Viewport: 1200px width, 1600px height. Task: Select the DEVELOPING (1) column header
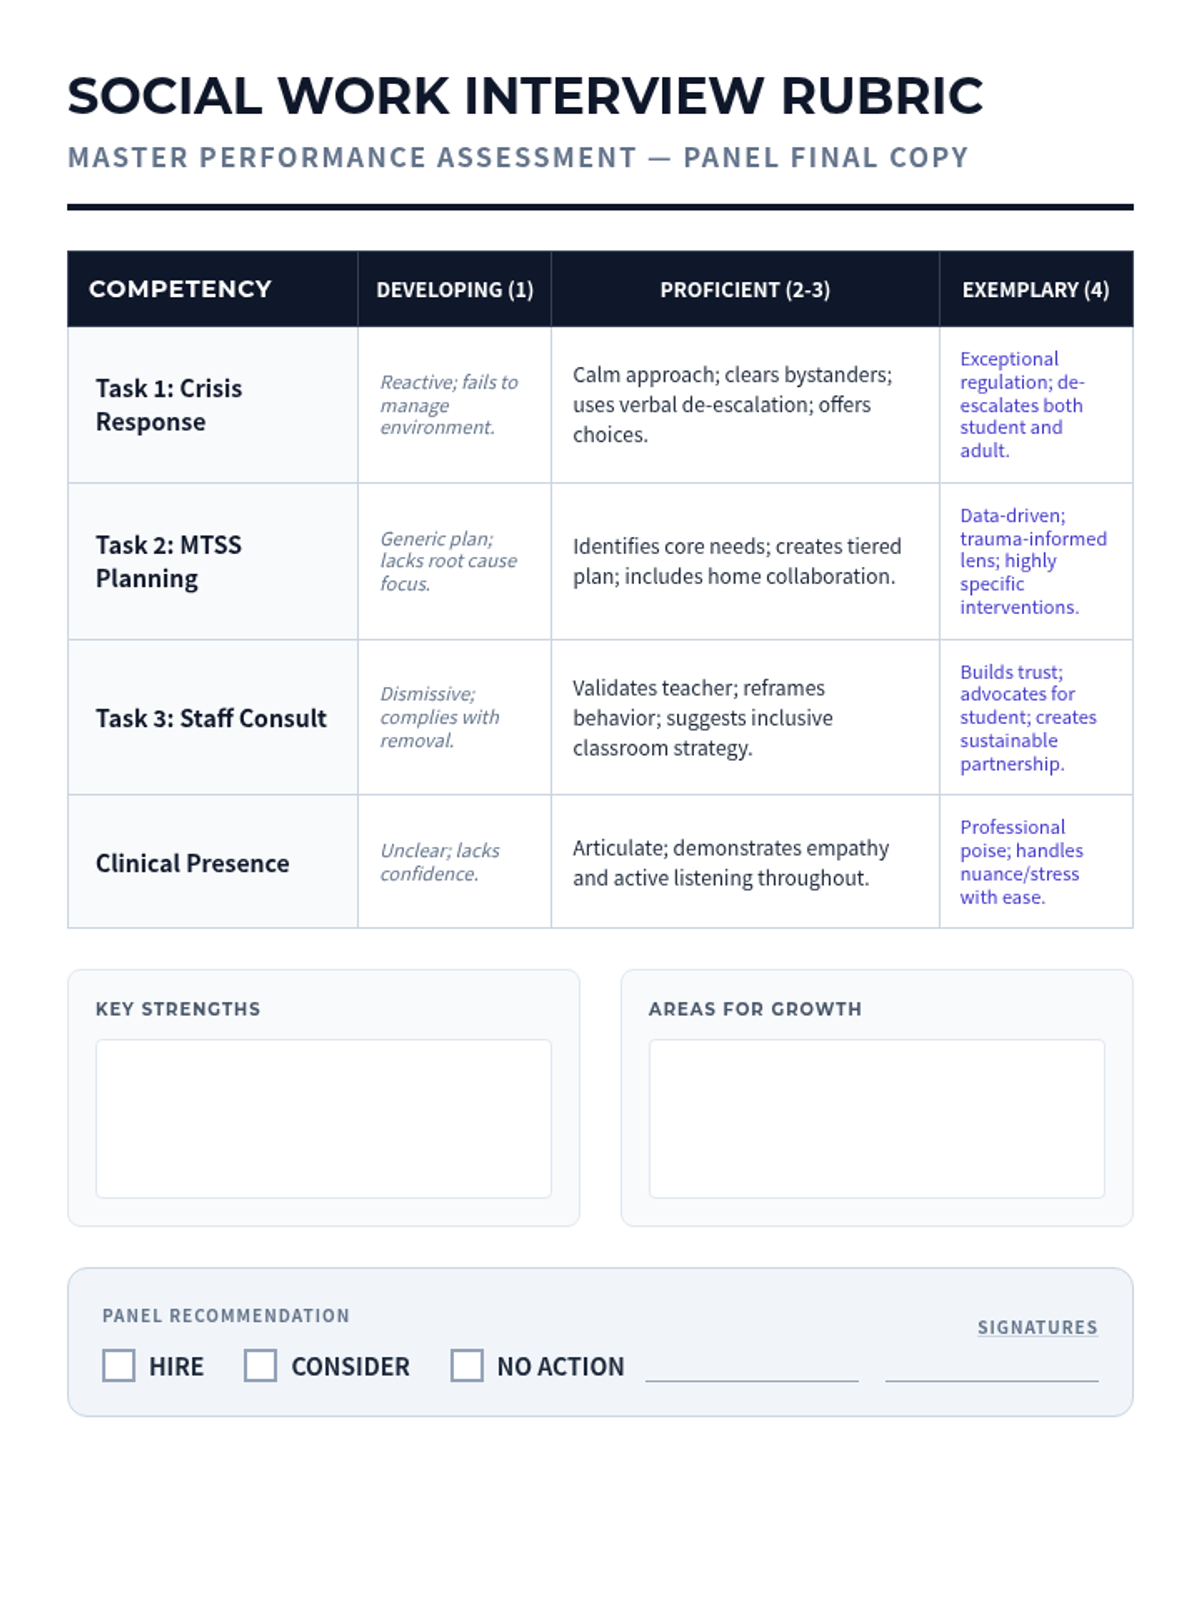coord(454,289)
